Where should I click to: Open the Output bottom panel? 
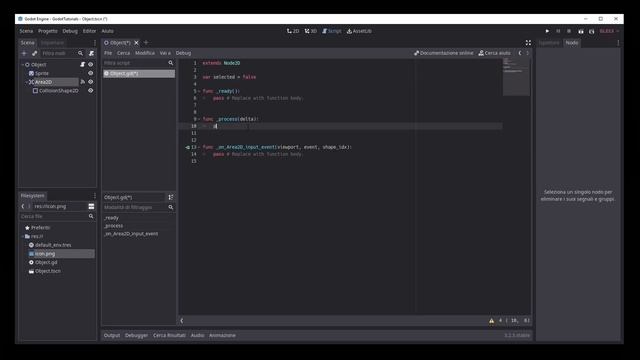coord(112,336)
